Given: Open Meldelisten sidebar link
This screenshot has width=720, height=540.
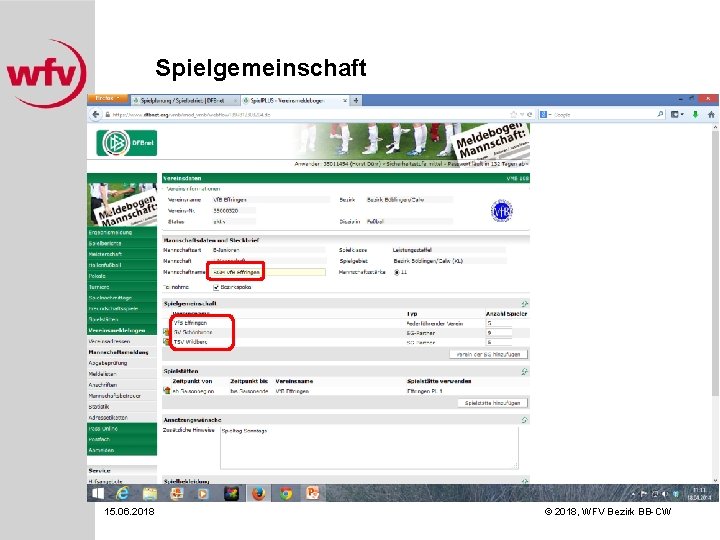Looking at the screenshot, I should [x=102, y=374].
